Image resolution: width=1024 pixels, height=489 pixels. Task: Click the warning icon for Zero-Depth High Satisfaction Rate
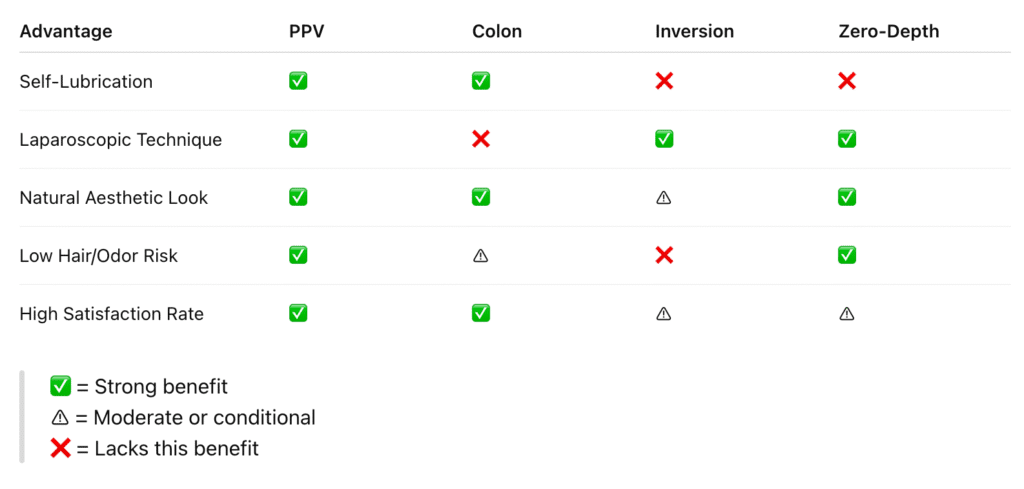(847, 314)
